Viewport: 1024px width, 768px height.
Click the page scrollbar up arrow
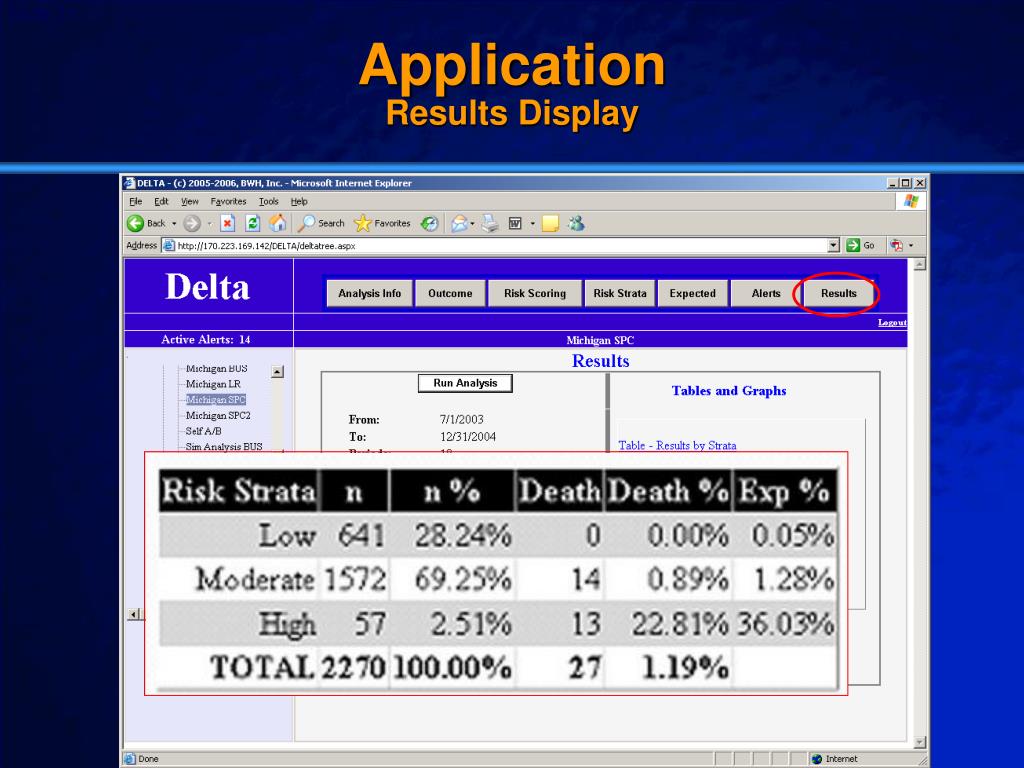pos(920,264)
